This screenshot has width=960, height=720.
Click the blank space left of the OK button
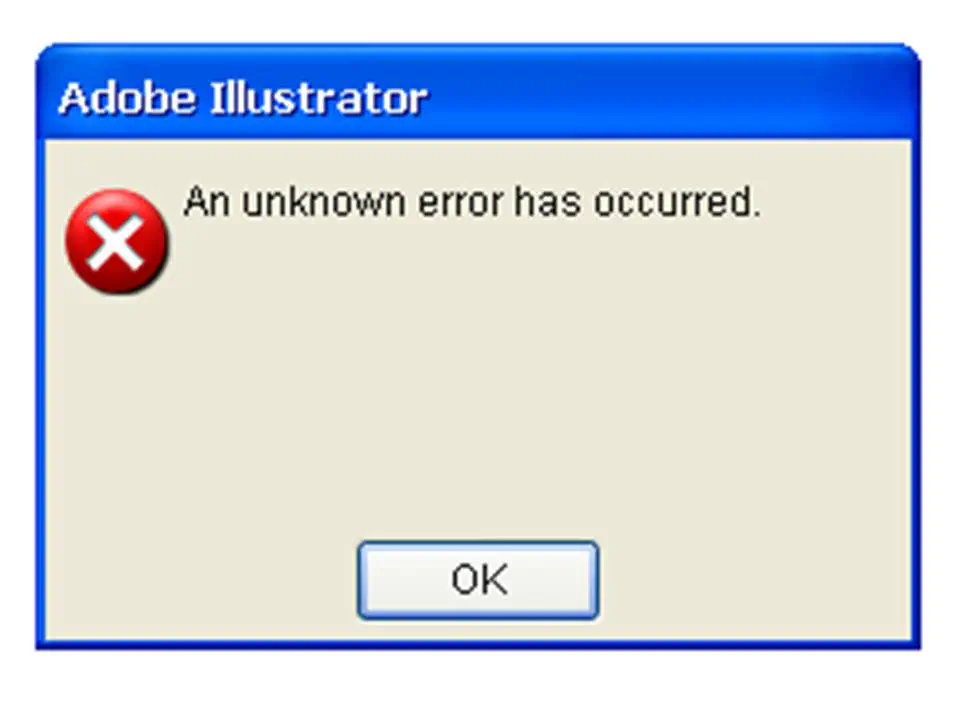pos(202,580)
